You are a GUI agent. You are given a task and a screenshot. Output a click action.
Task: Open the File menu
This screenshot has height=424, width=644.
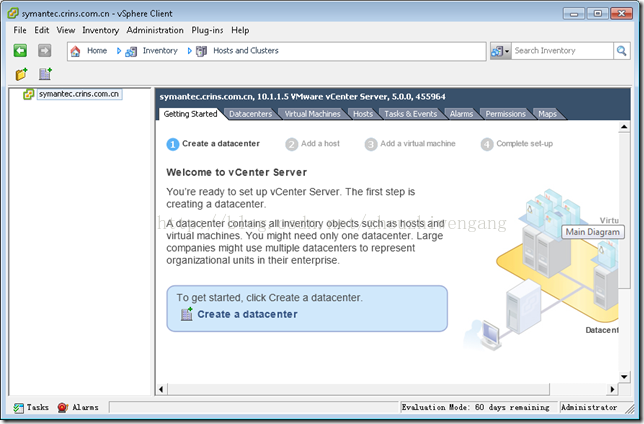(x=20, y=30)
